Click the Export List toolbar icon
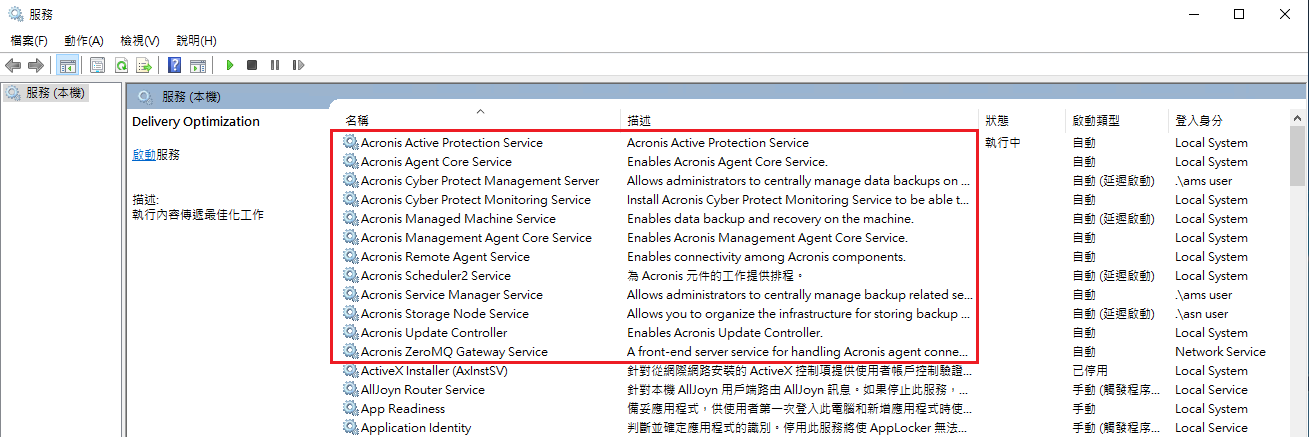Screen dimensions: 1309x437 [144, 65]
